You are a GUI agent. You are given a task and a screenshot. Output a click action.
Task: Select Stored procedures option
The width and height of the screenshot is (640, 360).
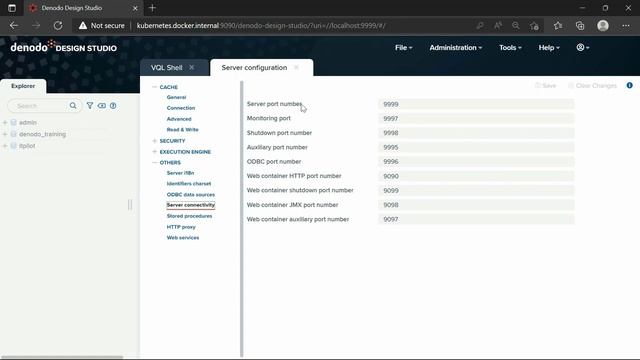click(x=189, y=216)
